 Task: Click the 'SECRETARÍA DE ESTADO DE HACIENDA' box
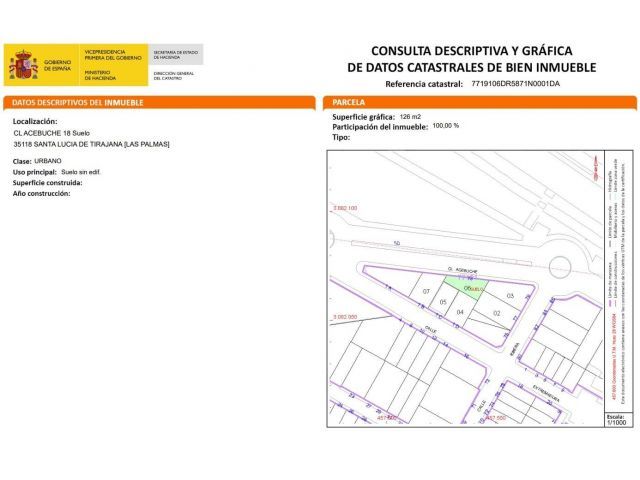click(x=176, y=55)
